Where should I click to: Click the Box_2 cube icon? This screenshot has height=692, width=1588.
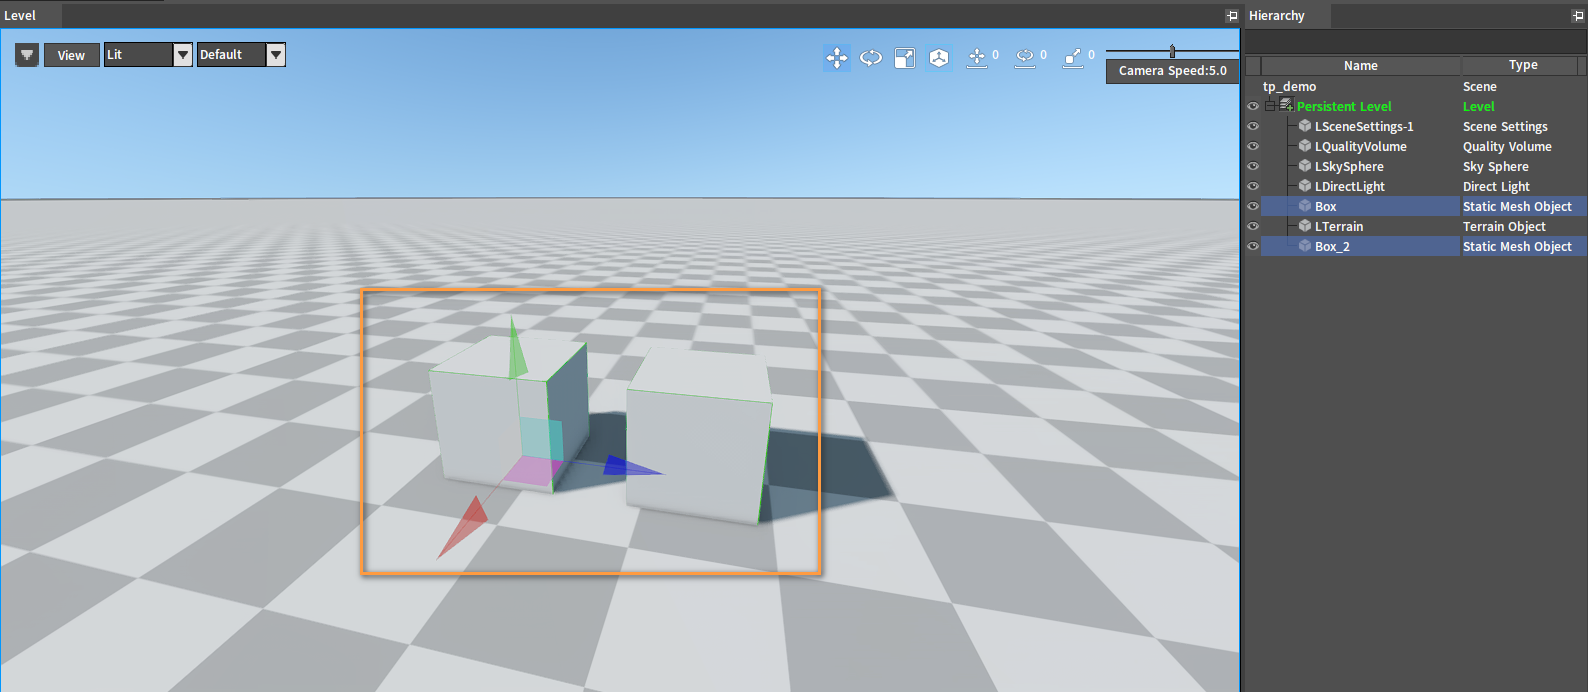click(1305, 246)
